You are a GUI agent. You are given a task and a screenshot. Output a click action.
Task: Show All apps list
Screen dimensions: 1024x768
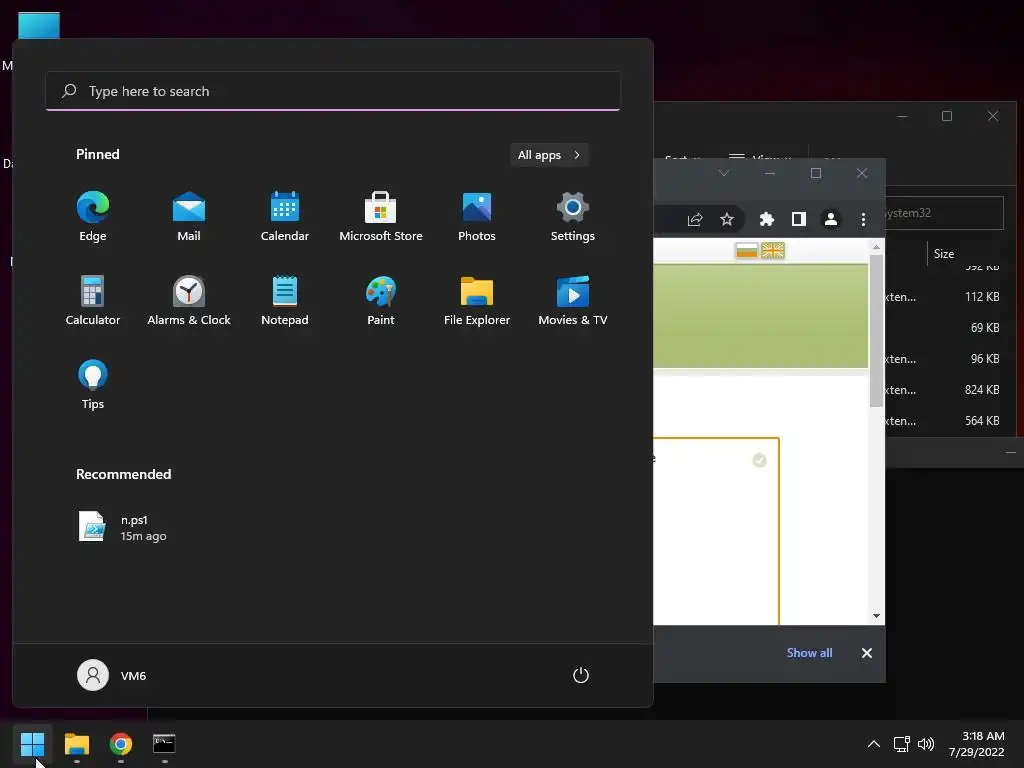pyautogui.click(x=549, y=155)
